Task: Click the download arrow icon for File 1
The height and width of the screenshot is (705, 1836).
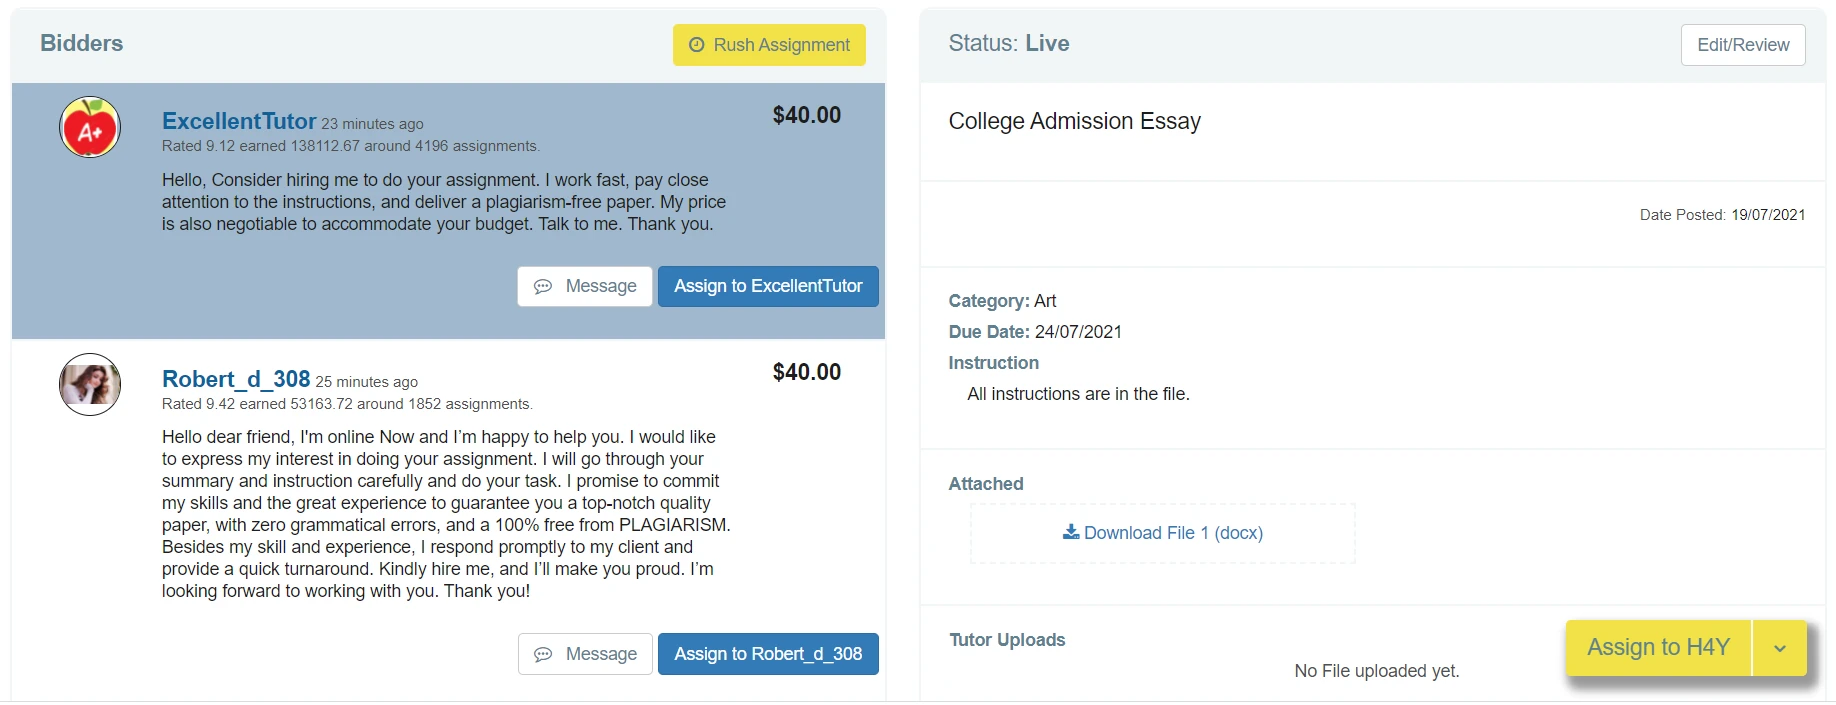Action: 1071,532
